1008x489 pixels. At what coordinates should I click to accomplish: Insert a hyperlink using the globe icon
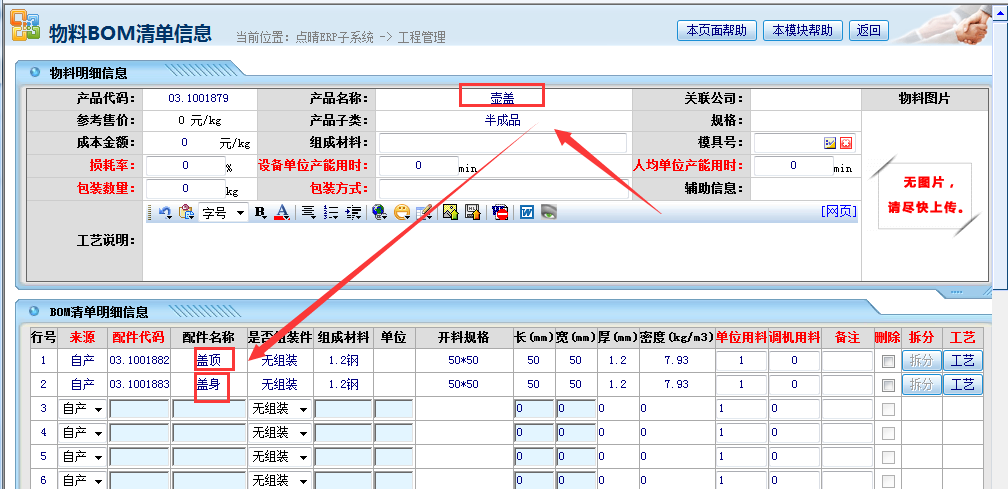pyautogui.click(x=379, y=212)
